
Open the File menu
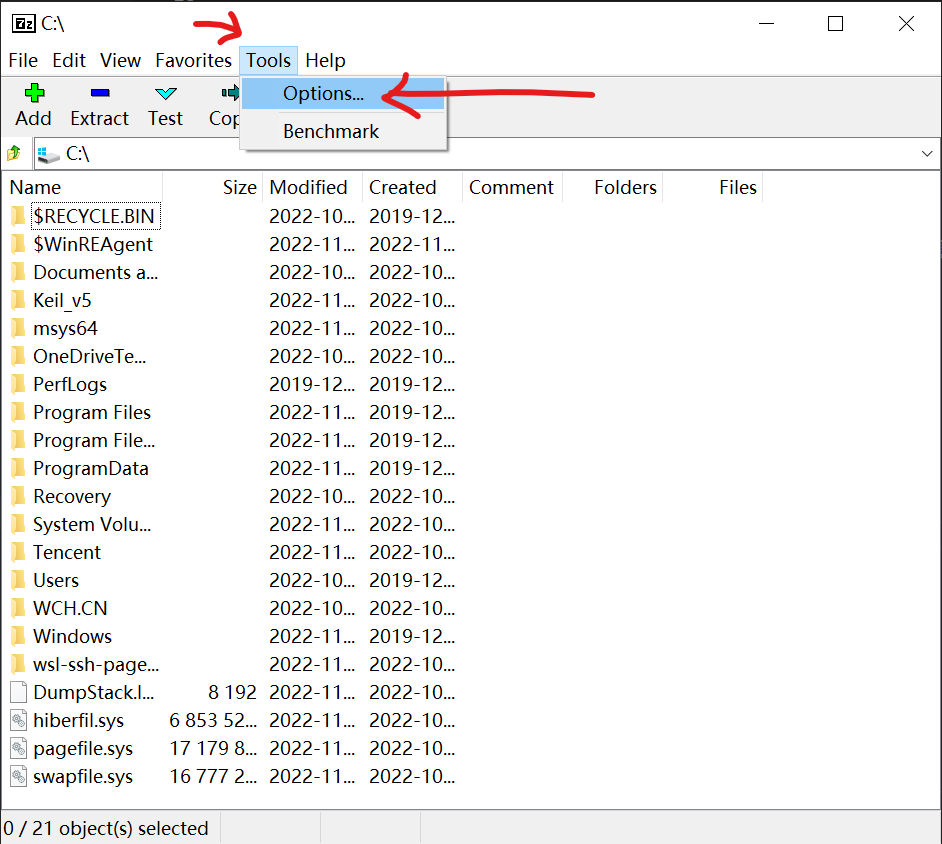point(23,60)
